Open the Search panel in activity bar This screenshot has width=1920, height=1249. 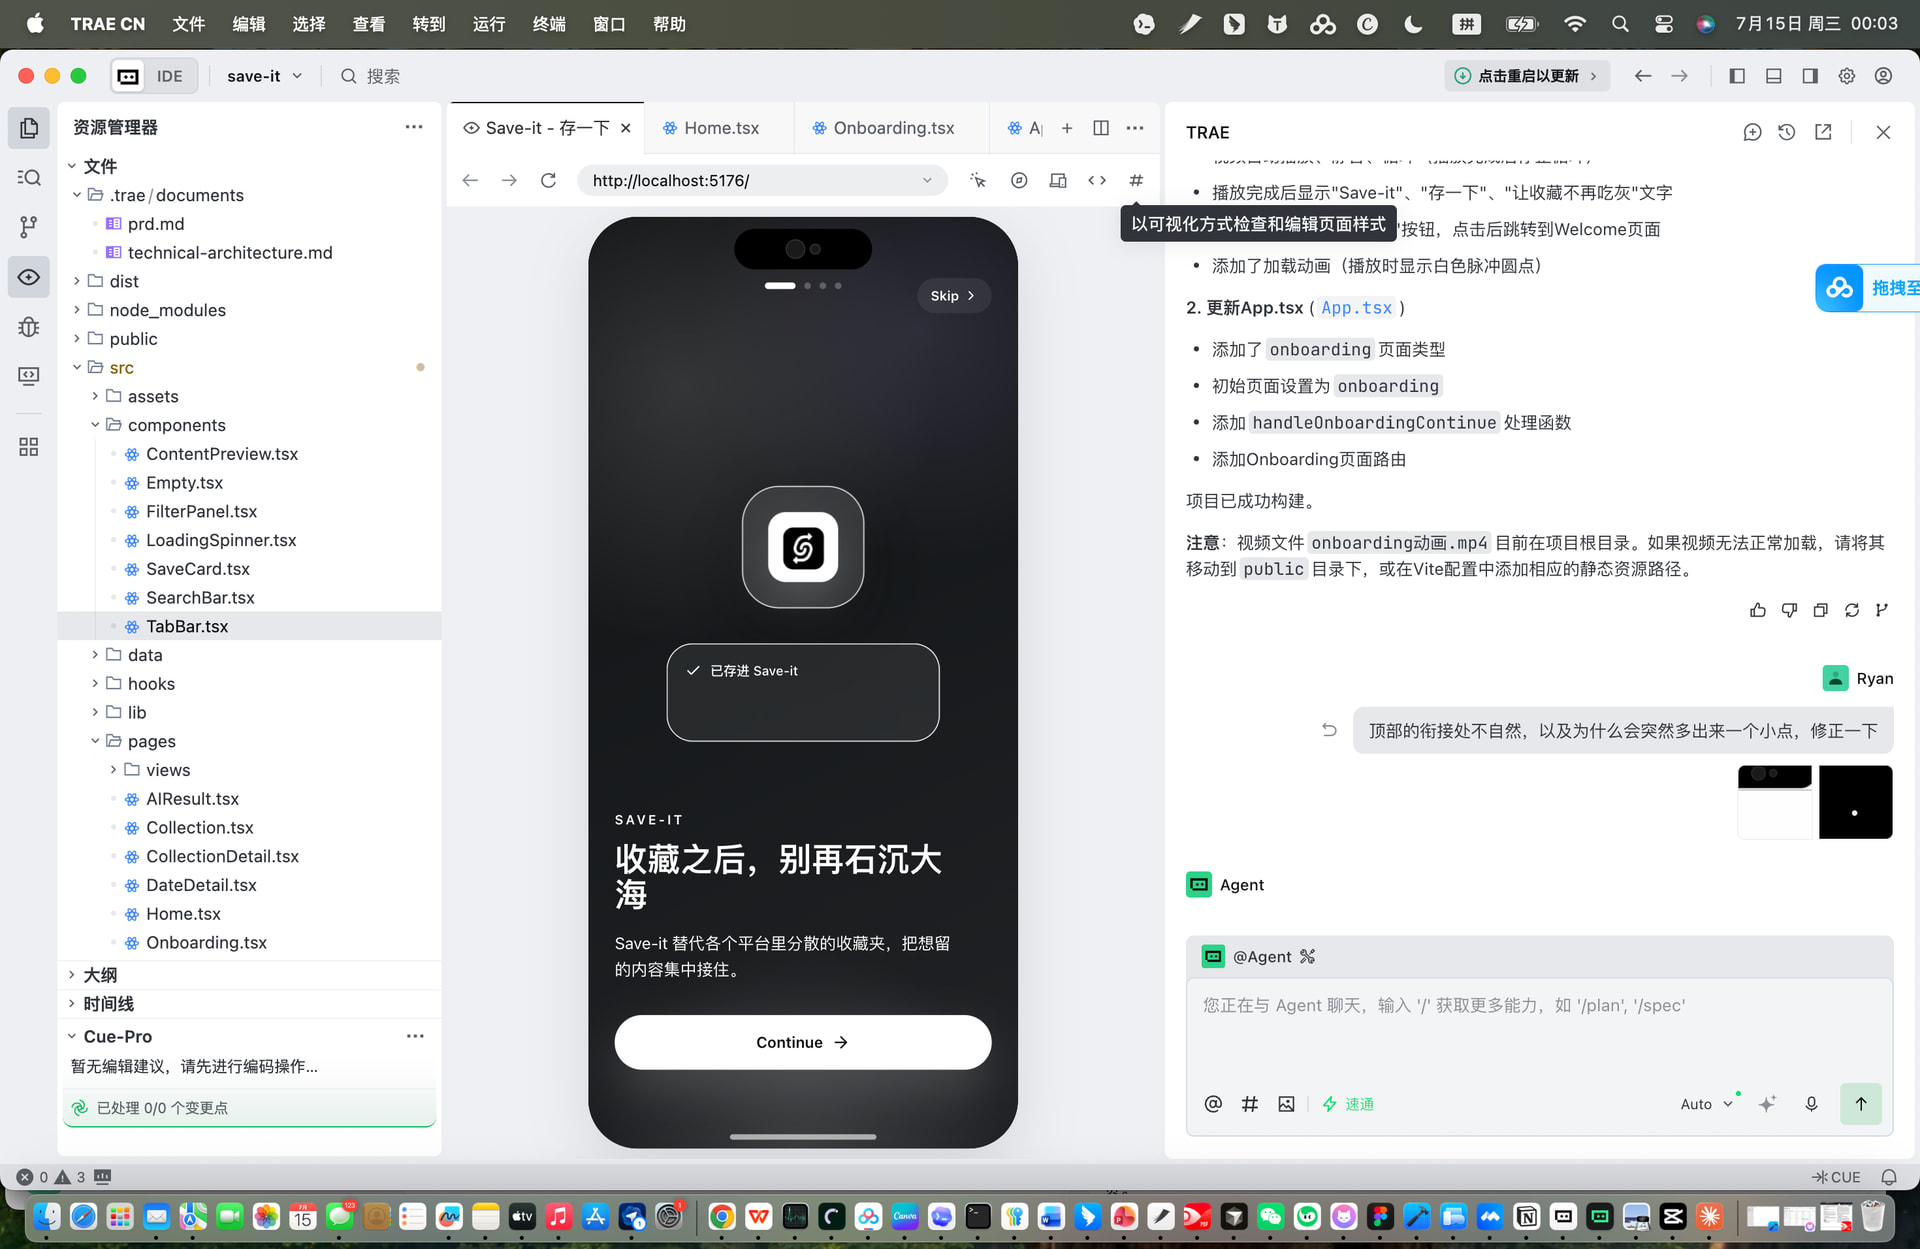[29, 177]
